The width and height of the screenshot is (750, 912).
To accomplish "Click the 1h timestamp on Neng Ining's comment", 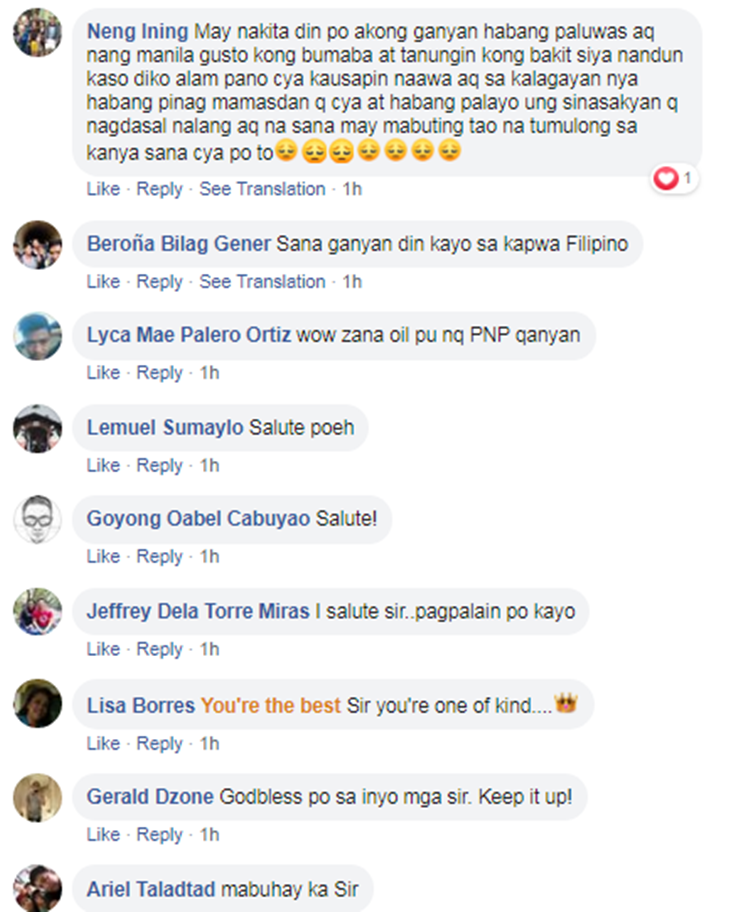I will click(352, 189).
